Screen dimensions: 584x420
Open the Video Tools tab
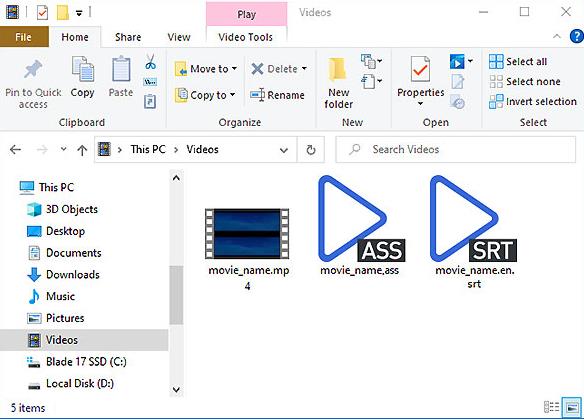coord(246,37)
